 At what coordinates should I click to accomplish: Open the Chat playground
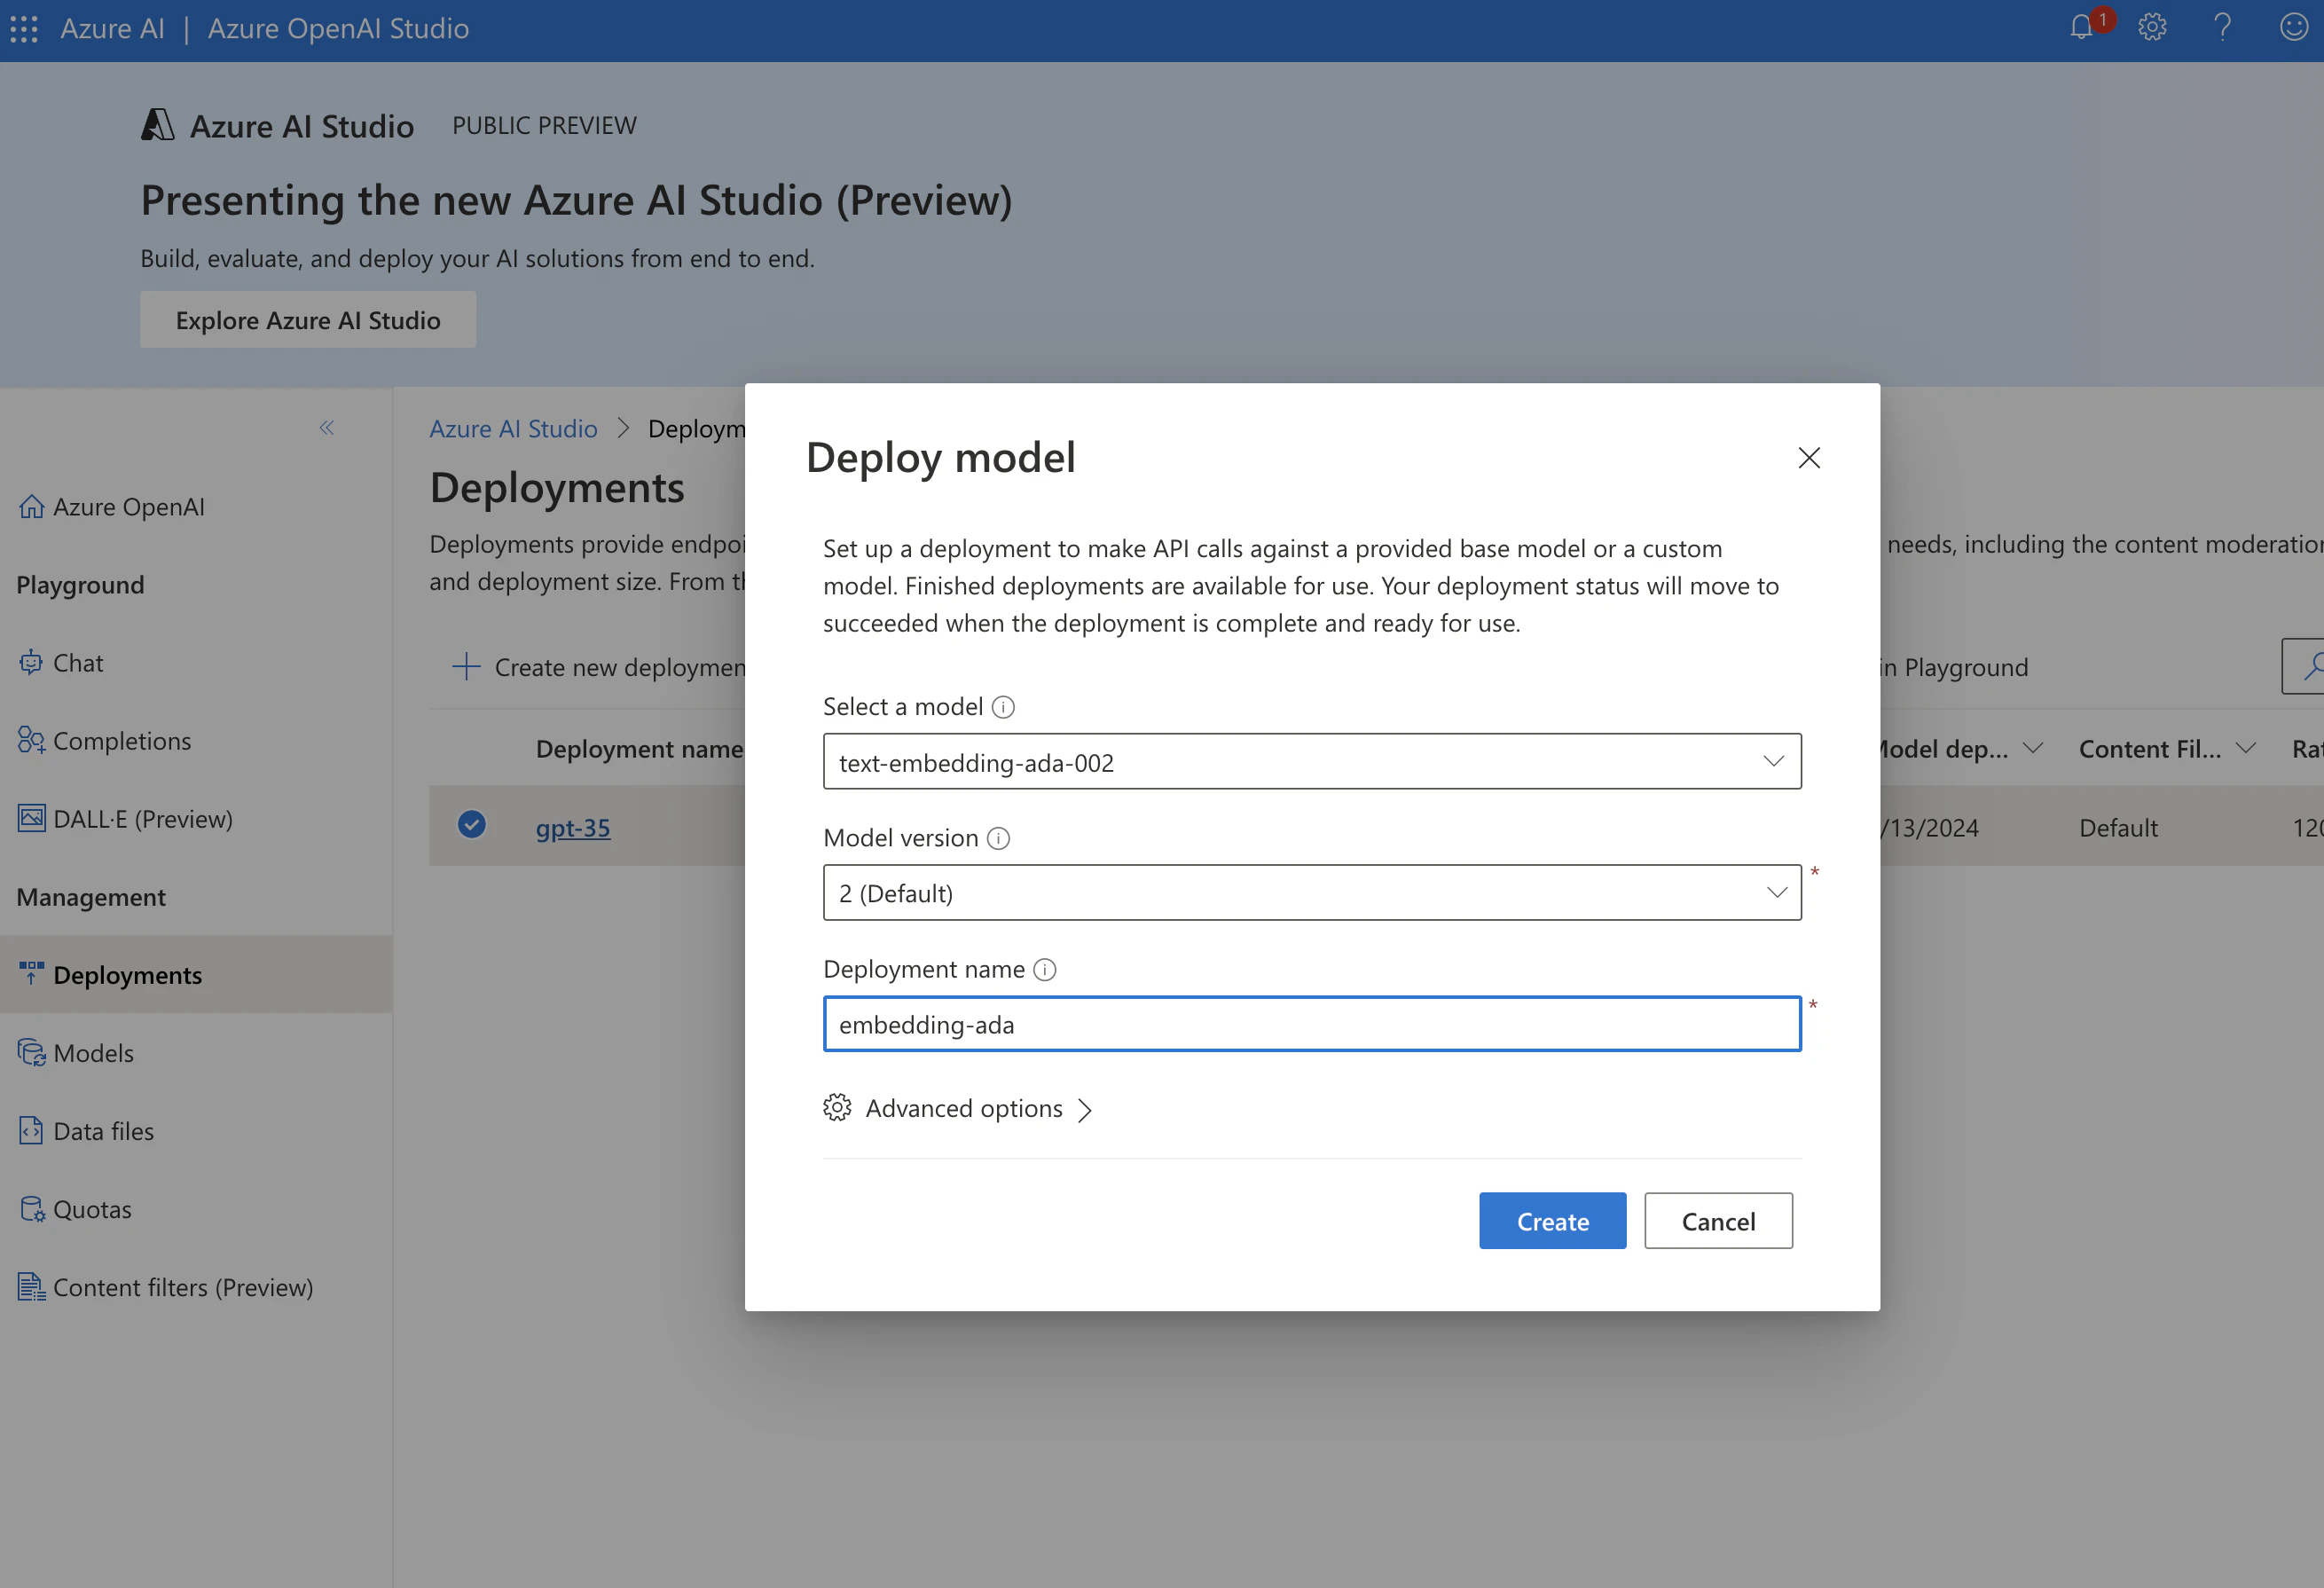click(x=61, y=663)
